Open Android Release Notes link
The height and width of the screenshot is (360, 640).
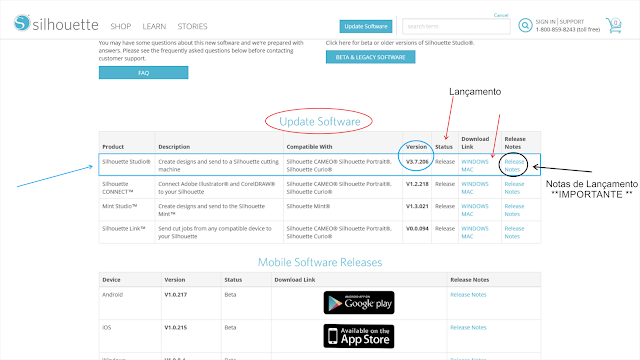(468, 295)
